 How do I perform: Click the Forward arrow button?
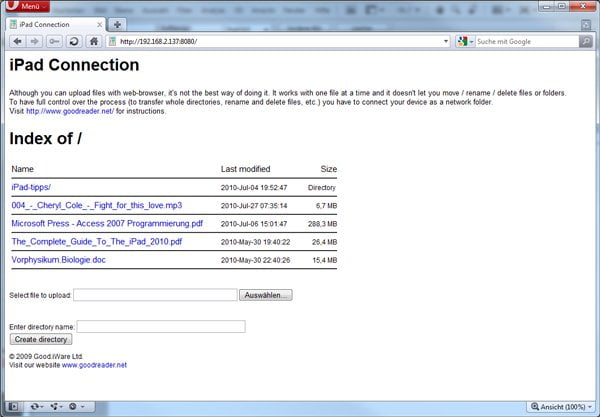(x=35, y=42)
